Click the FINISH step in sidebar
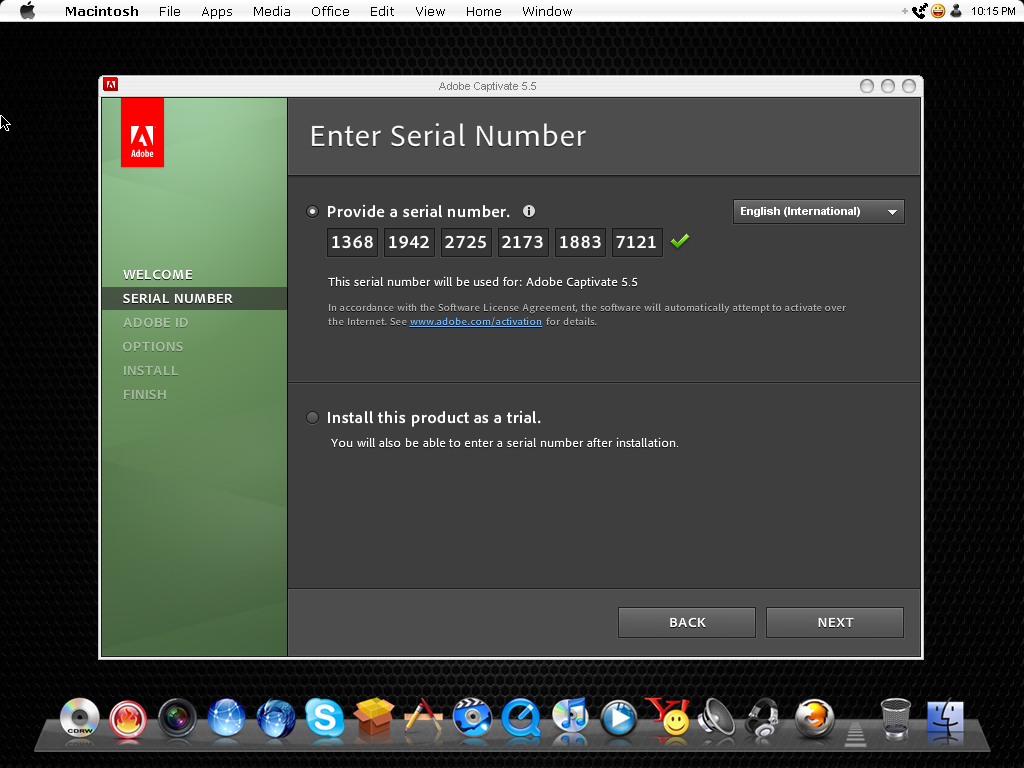Viewport: 1024px width, 768px height. click(x=145, y=394)
